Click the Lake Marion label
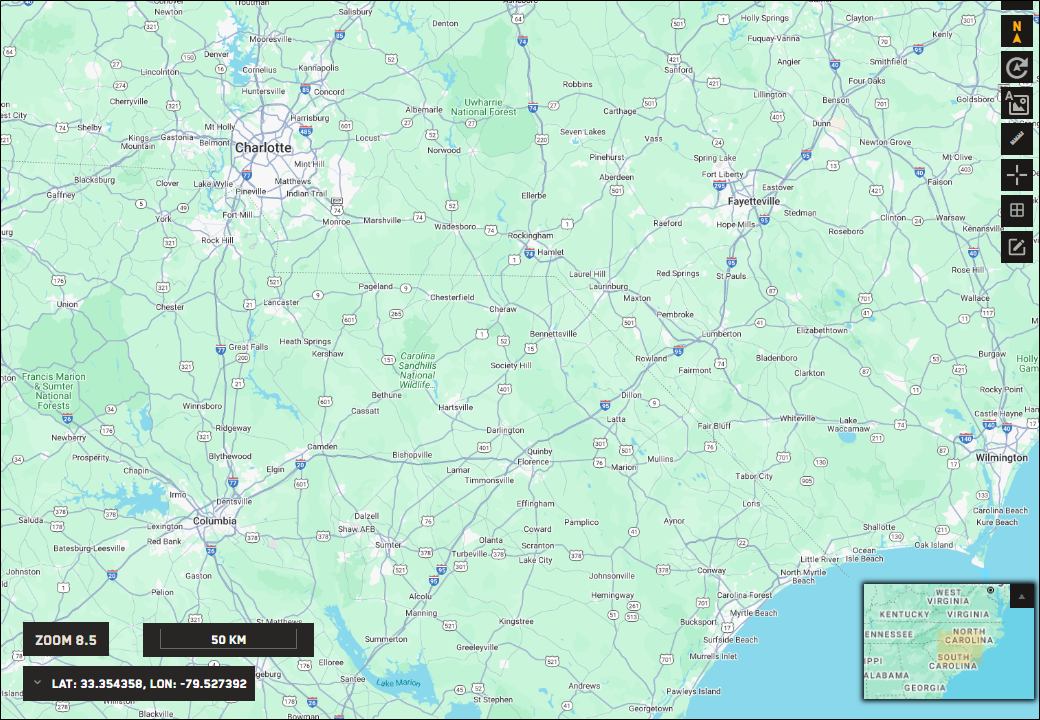The height and width of the screenshot is (720, 1040). pos(398,683)
